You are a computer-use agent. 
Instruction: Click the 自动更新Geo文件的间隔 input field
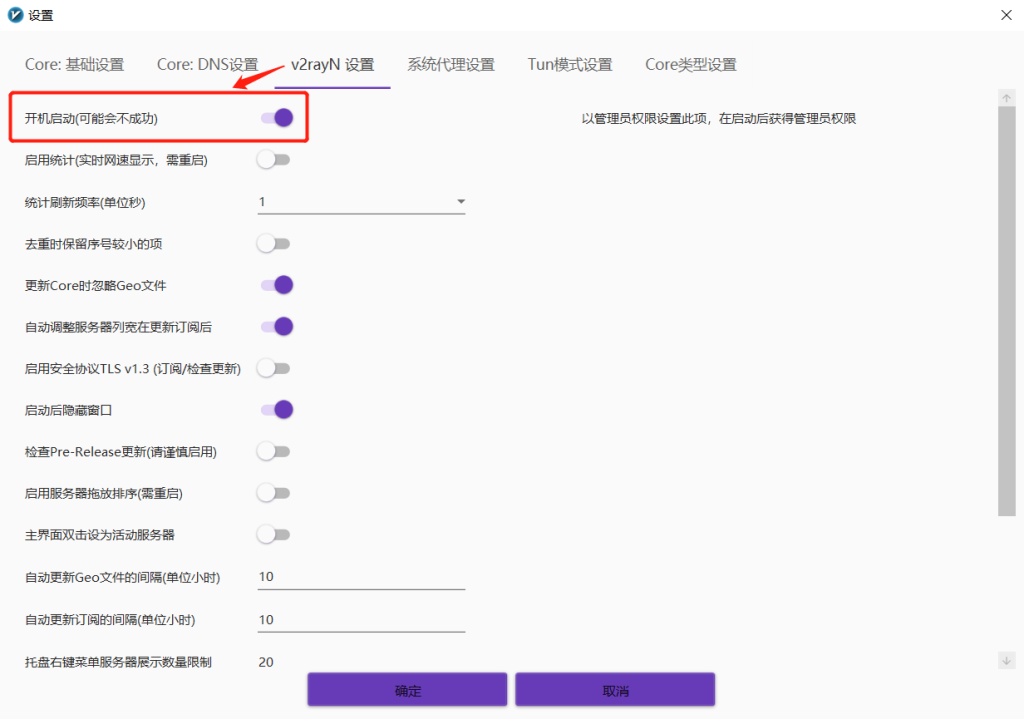pyautogui.click(x=361, y=577)
